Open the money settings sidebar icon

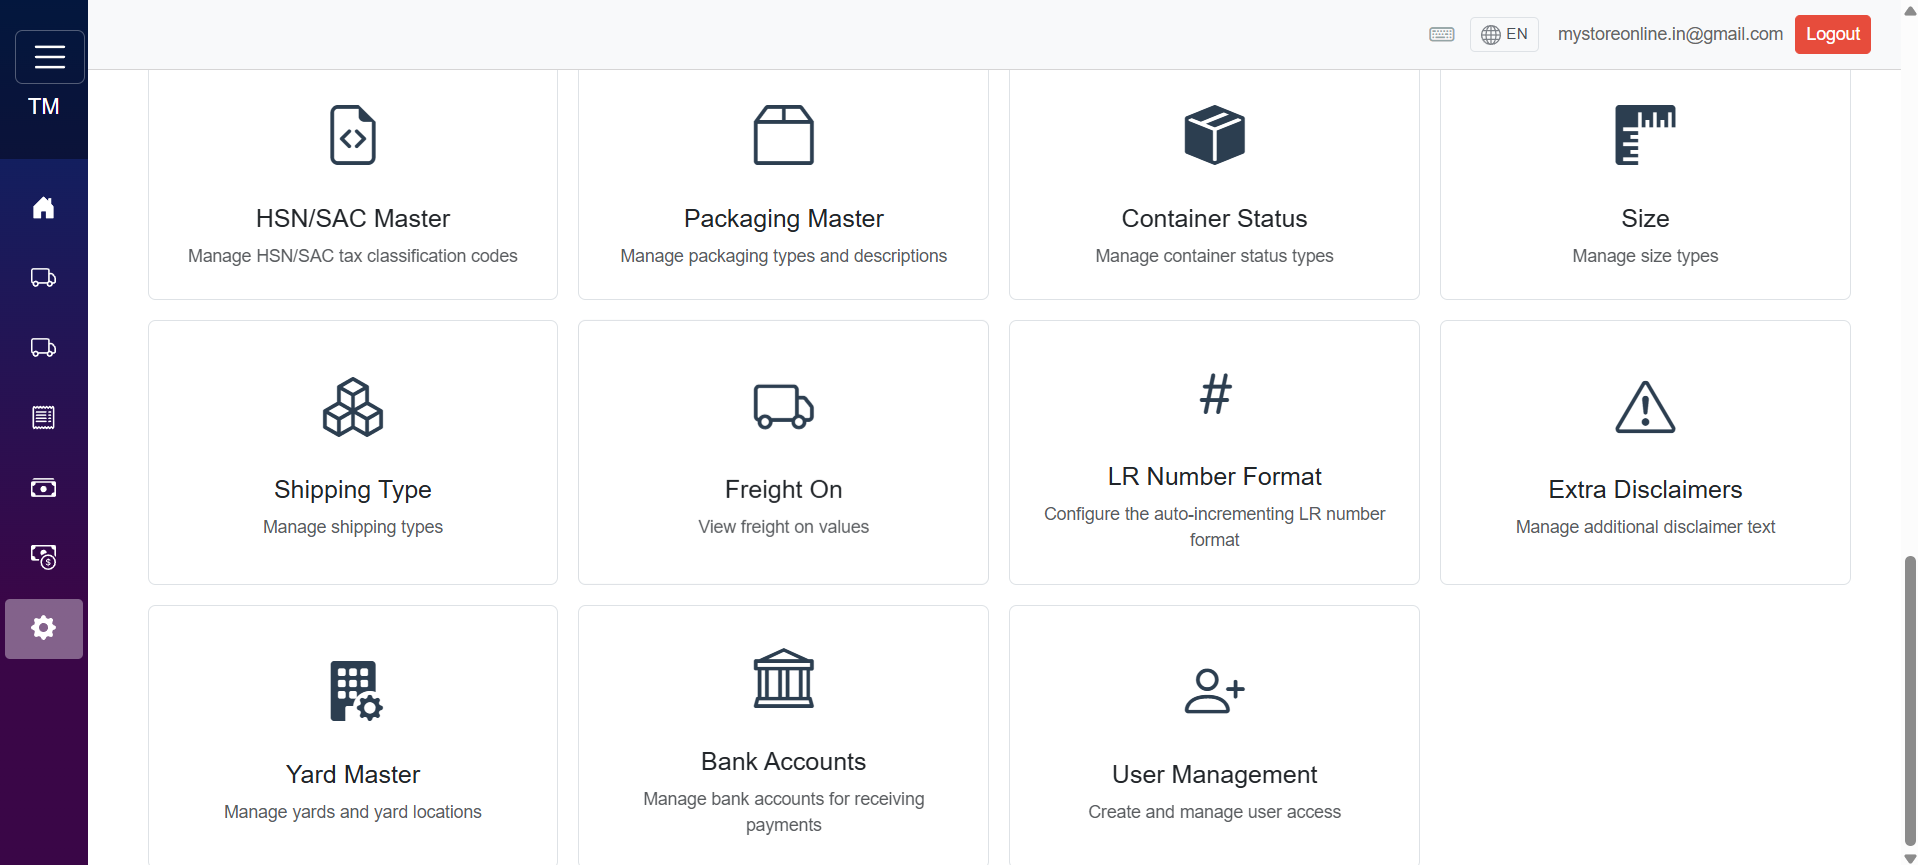click(x=43, y=557)
